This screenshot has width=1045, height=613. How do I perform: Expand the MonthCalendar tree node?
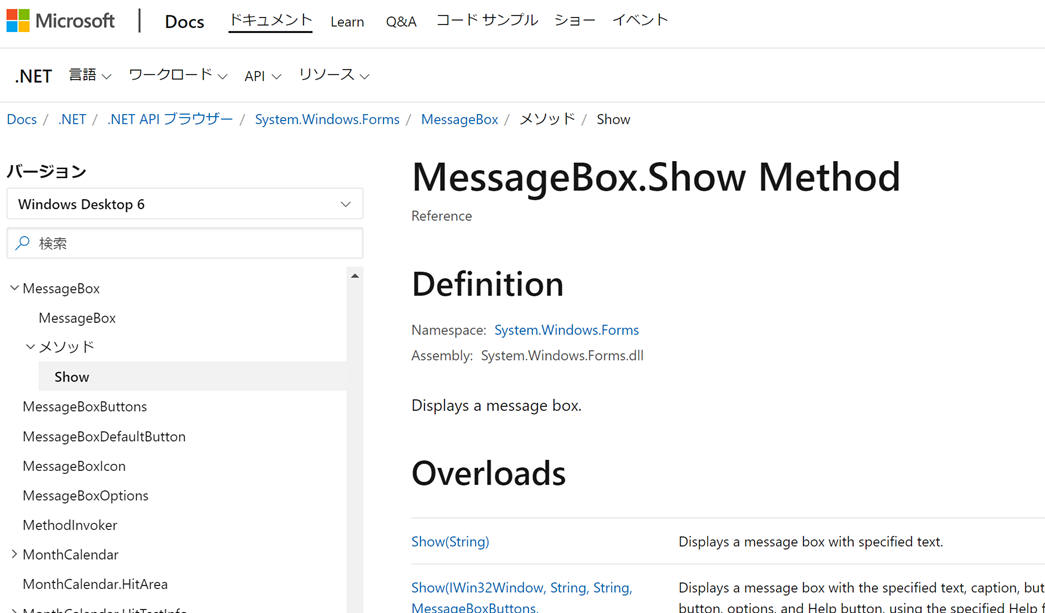(x=15, y=554)
